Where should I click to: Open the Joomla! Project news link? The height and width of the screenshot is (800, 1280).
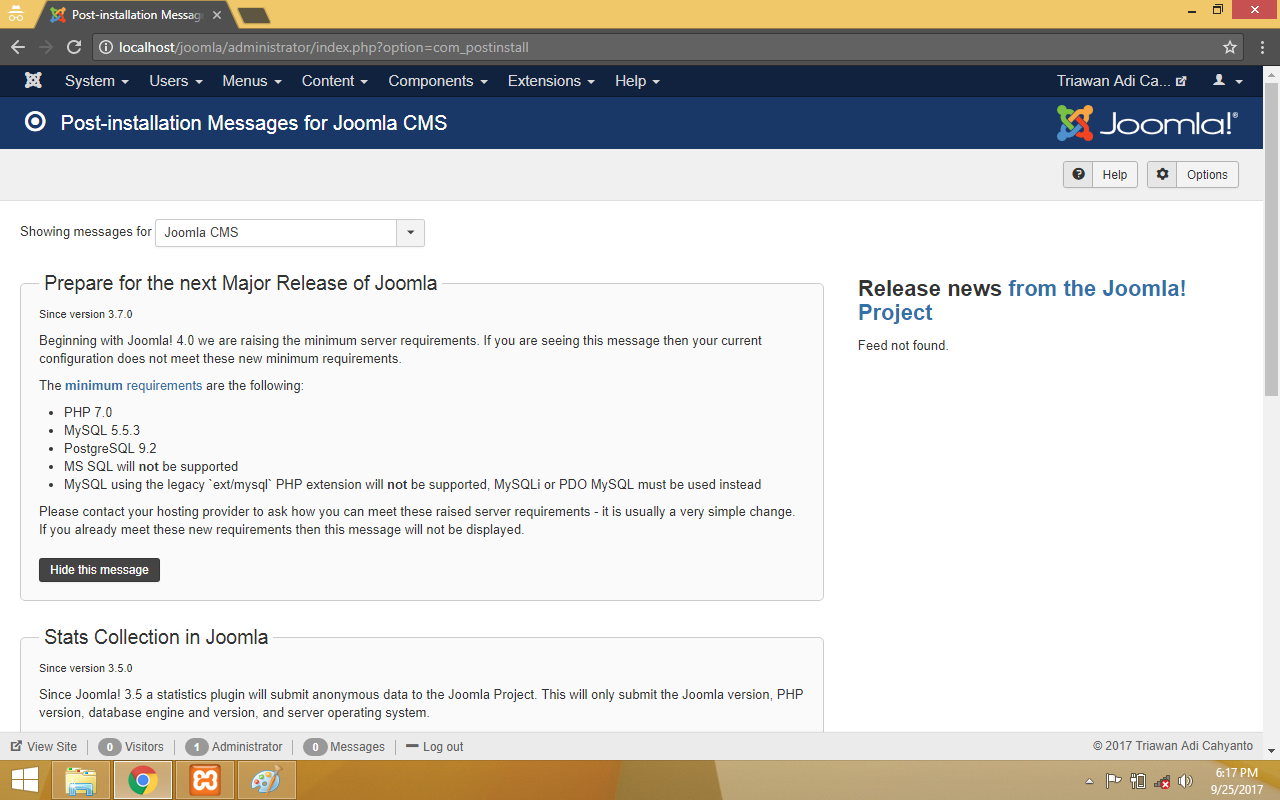[x=1022, y=300]
